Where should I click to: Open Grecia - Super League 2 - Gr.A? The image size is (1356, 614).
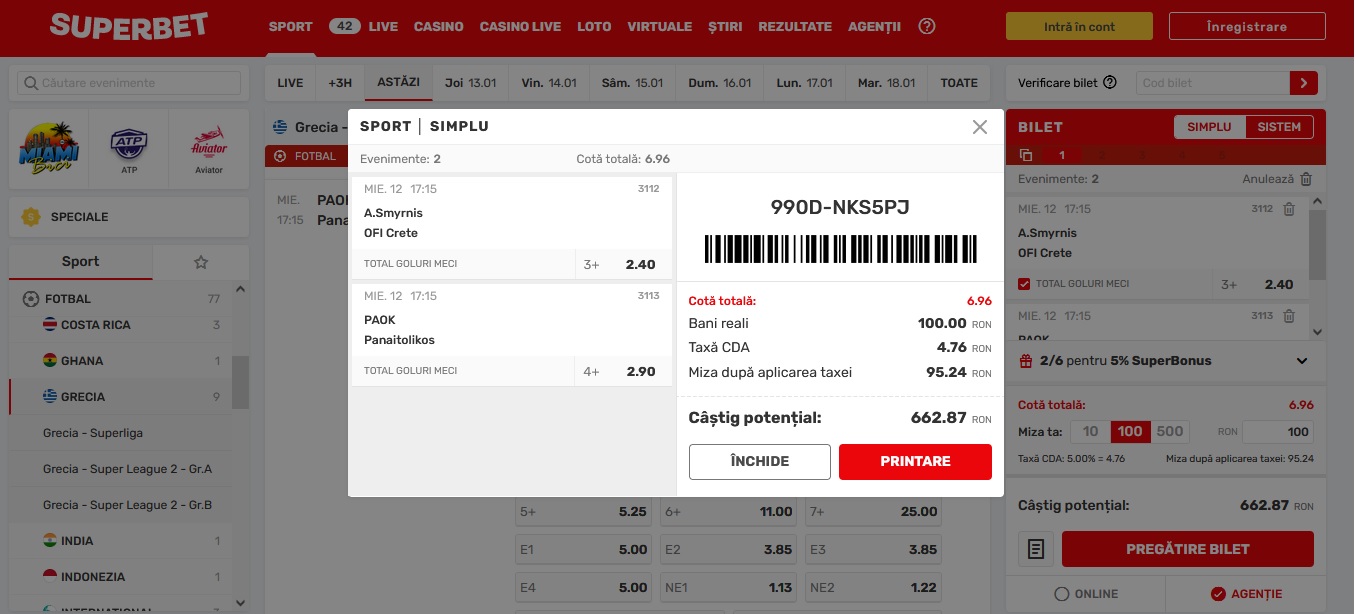(120, 469)
